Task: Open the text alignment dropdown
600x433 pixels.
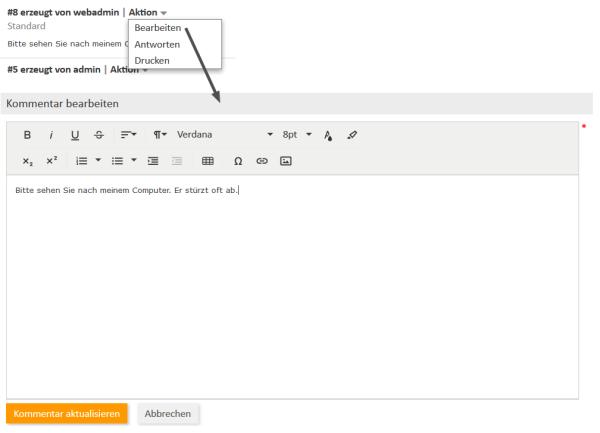Action: [x=128, y=135]
